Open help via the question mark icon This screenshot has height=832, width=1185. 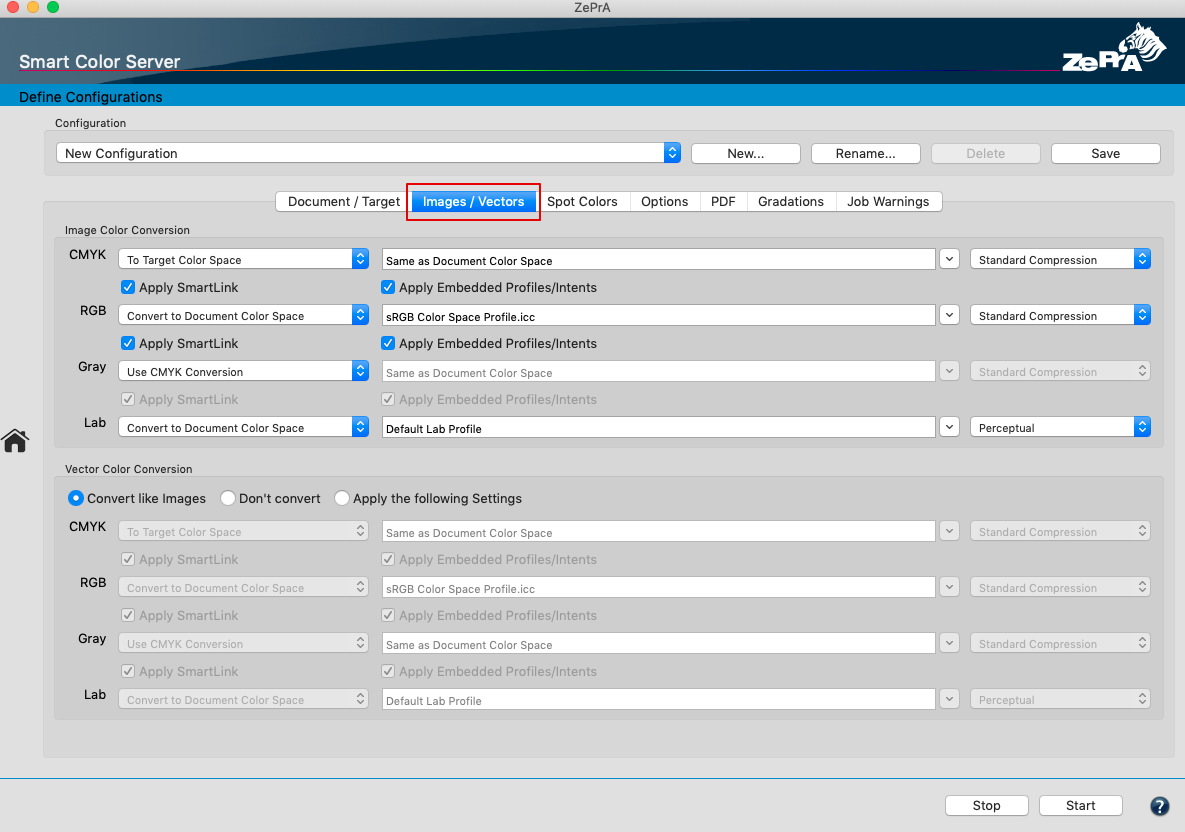[1159, 806]
